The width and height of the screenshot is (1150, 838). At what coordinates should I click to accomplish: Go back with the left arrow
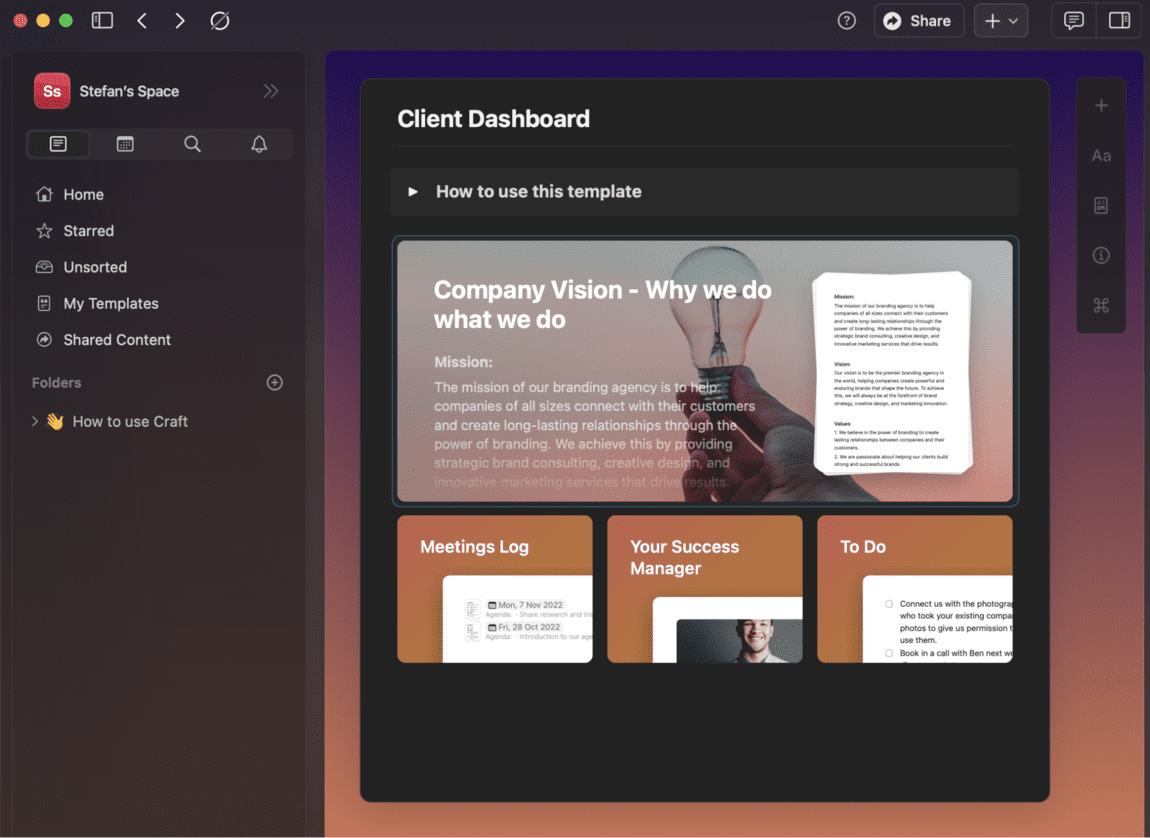coord(142,21)
